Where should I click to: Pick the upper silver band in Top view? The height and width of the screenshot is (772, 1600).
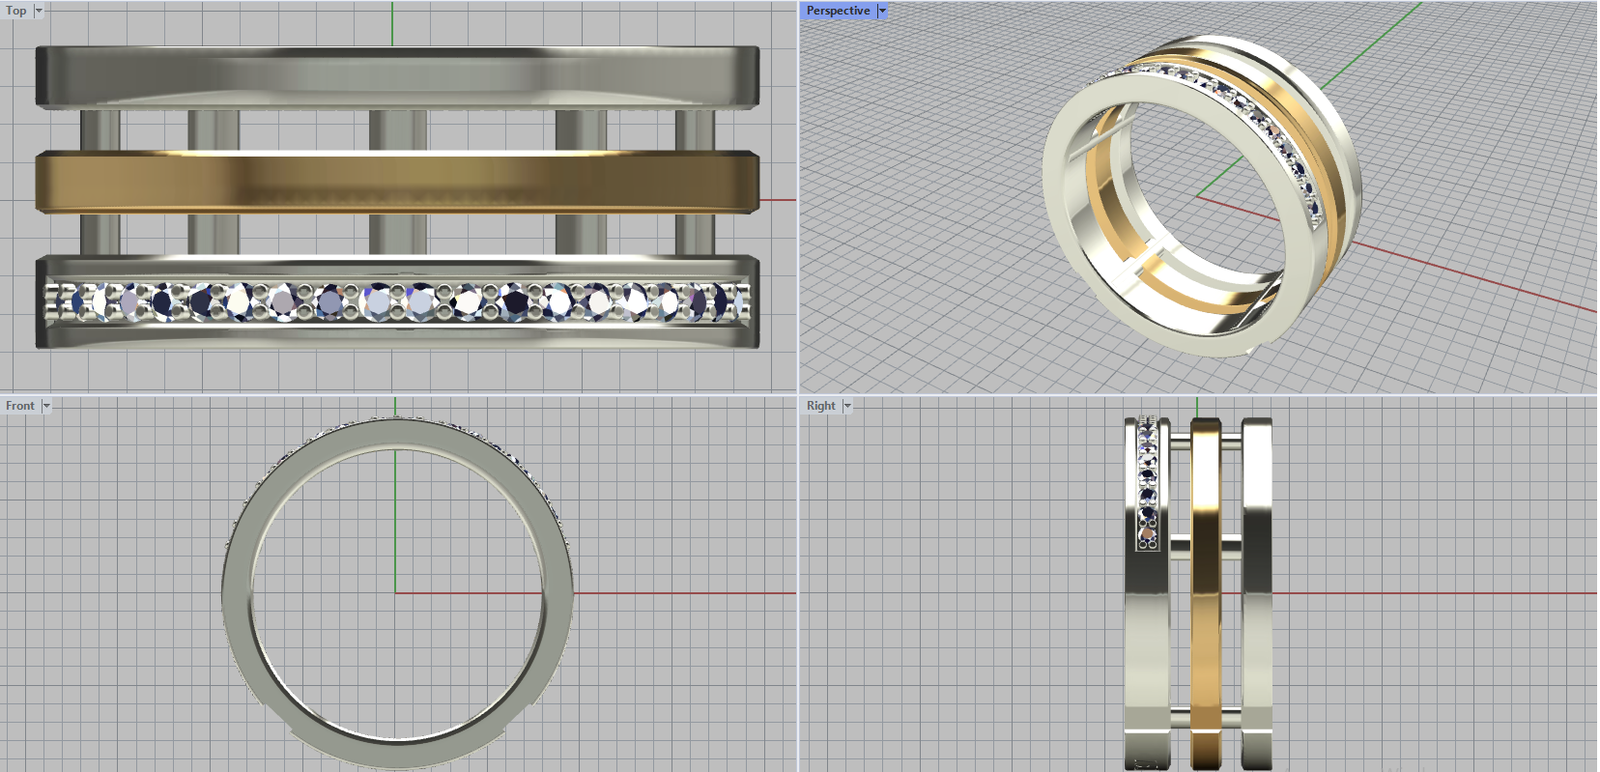tap(396, 76)
